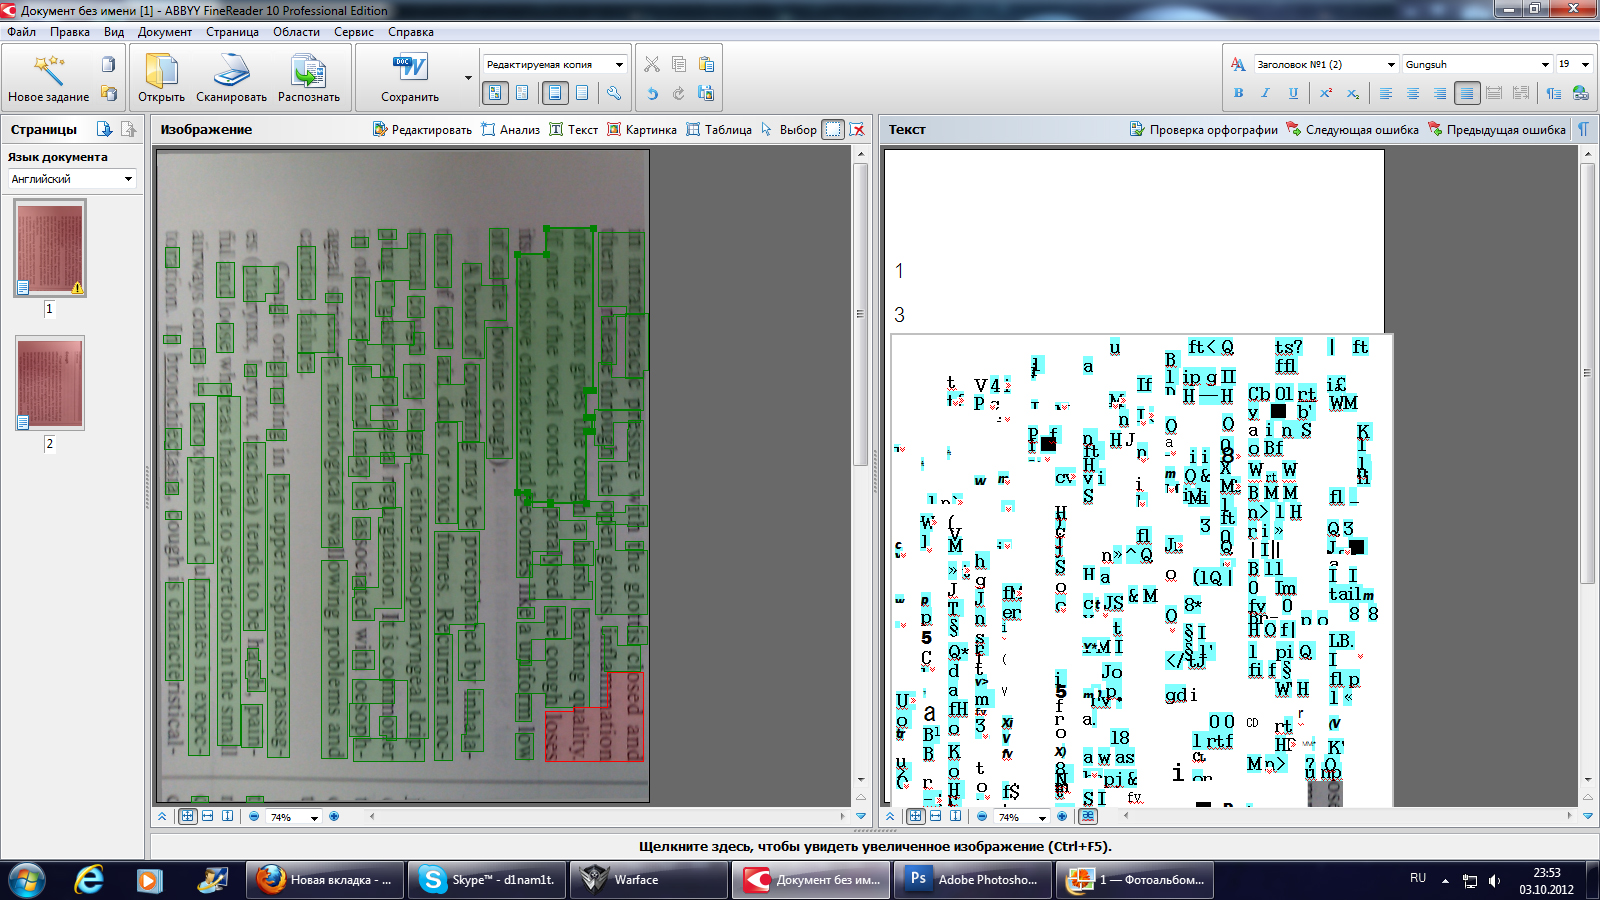Click the scissors cut icon
The height and width of the screenshot is (900, 1600).
click(652, 64)
